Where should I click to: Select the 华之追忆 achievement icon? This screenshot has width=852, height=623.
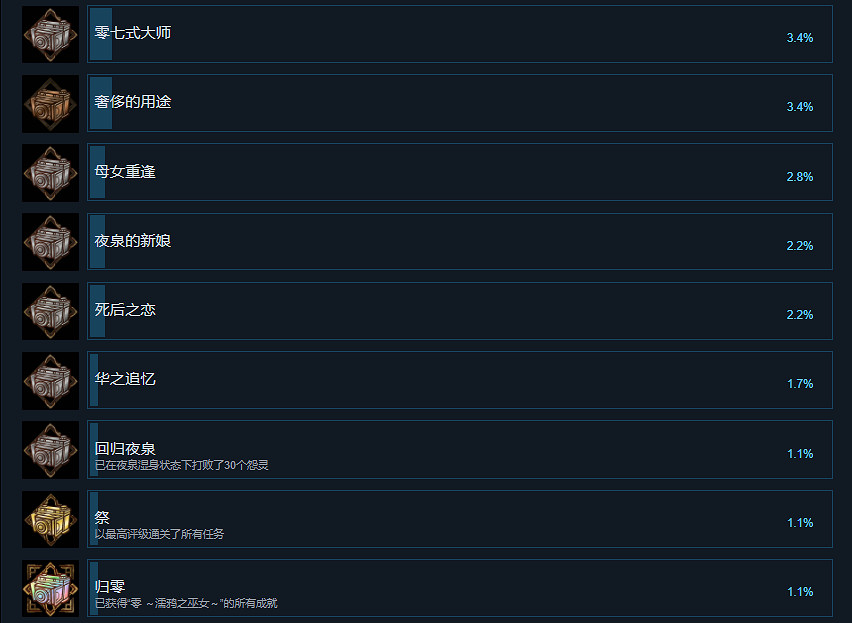tap(51, 380)
